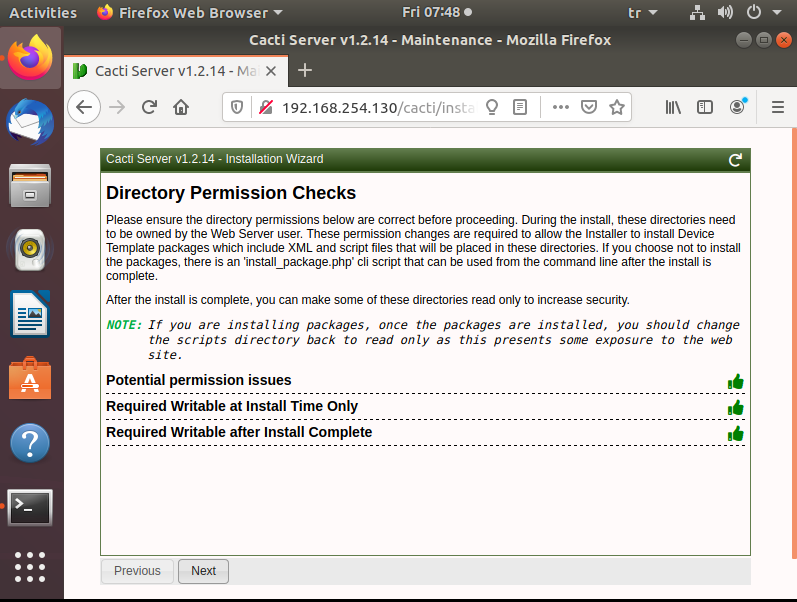797x602 pixels.
Task: Click the Firefox forward arrow button
Action: click(x=117, y=107)
